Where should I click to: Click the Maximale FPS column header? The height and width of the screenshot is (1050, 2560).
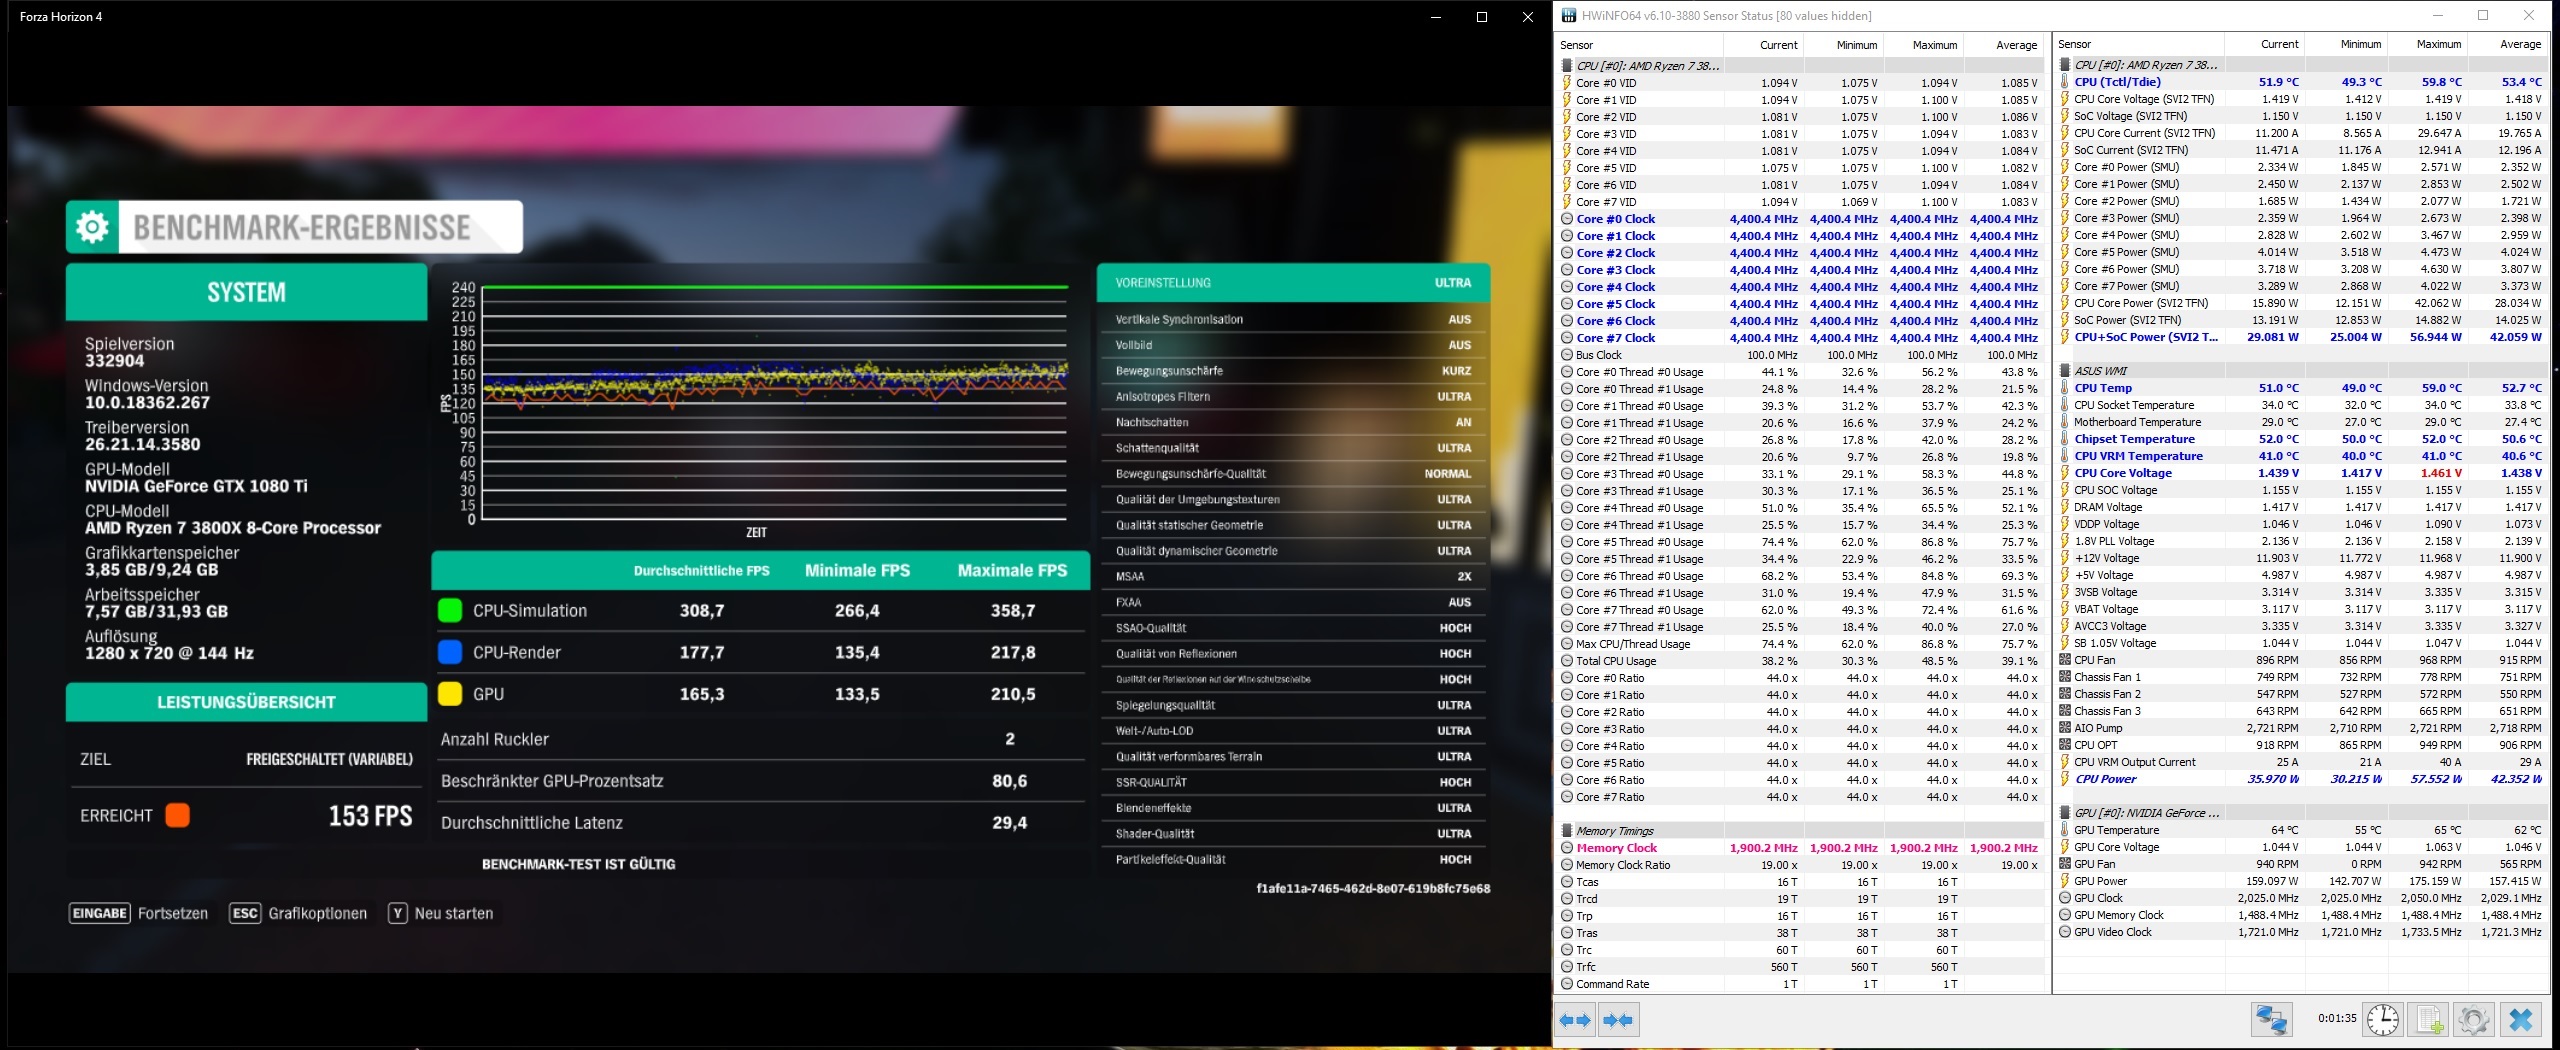pos(1012,570)
